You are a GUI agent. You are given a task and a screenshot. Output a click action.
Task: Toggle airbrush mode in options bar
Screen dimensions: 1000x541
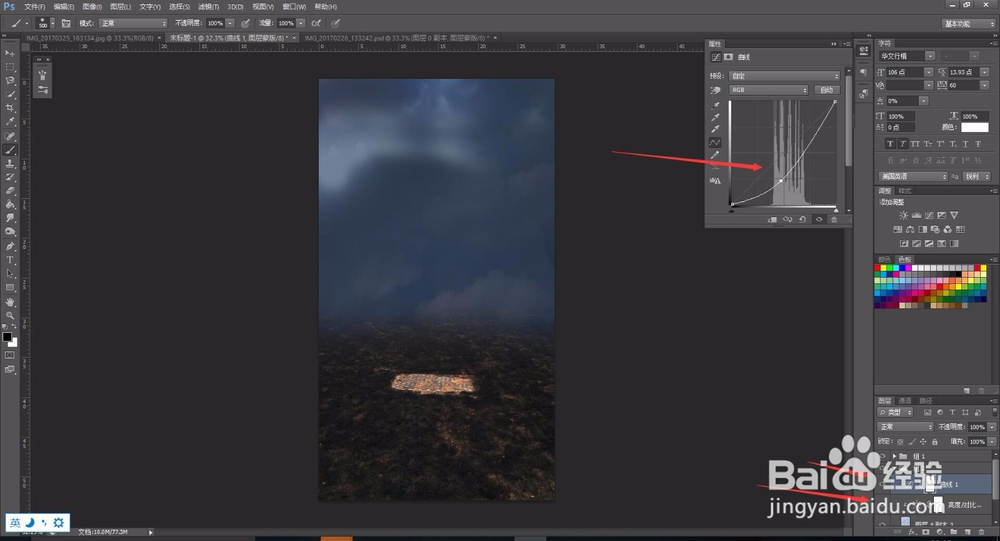click(x=316, y=23)
